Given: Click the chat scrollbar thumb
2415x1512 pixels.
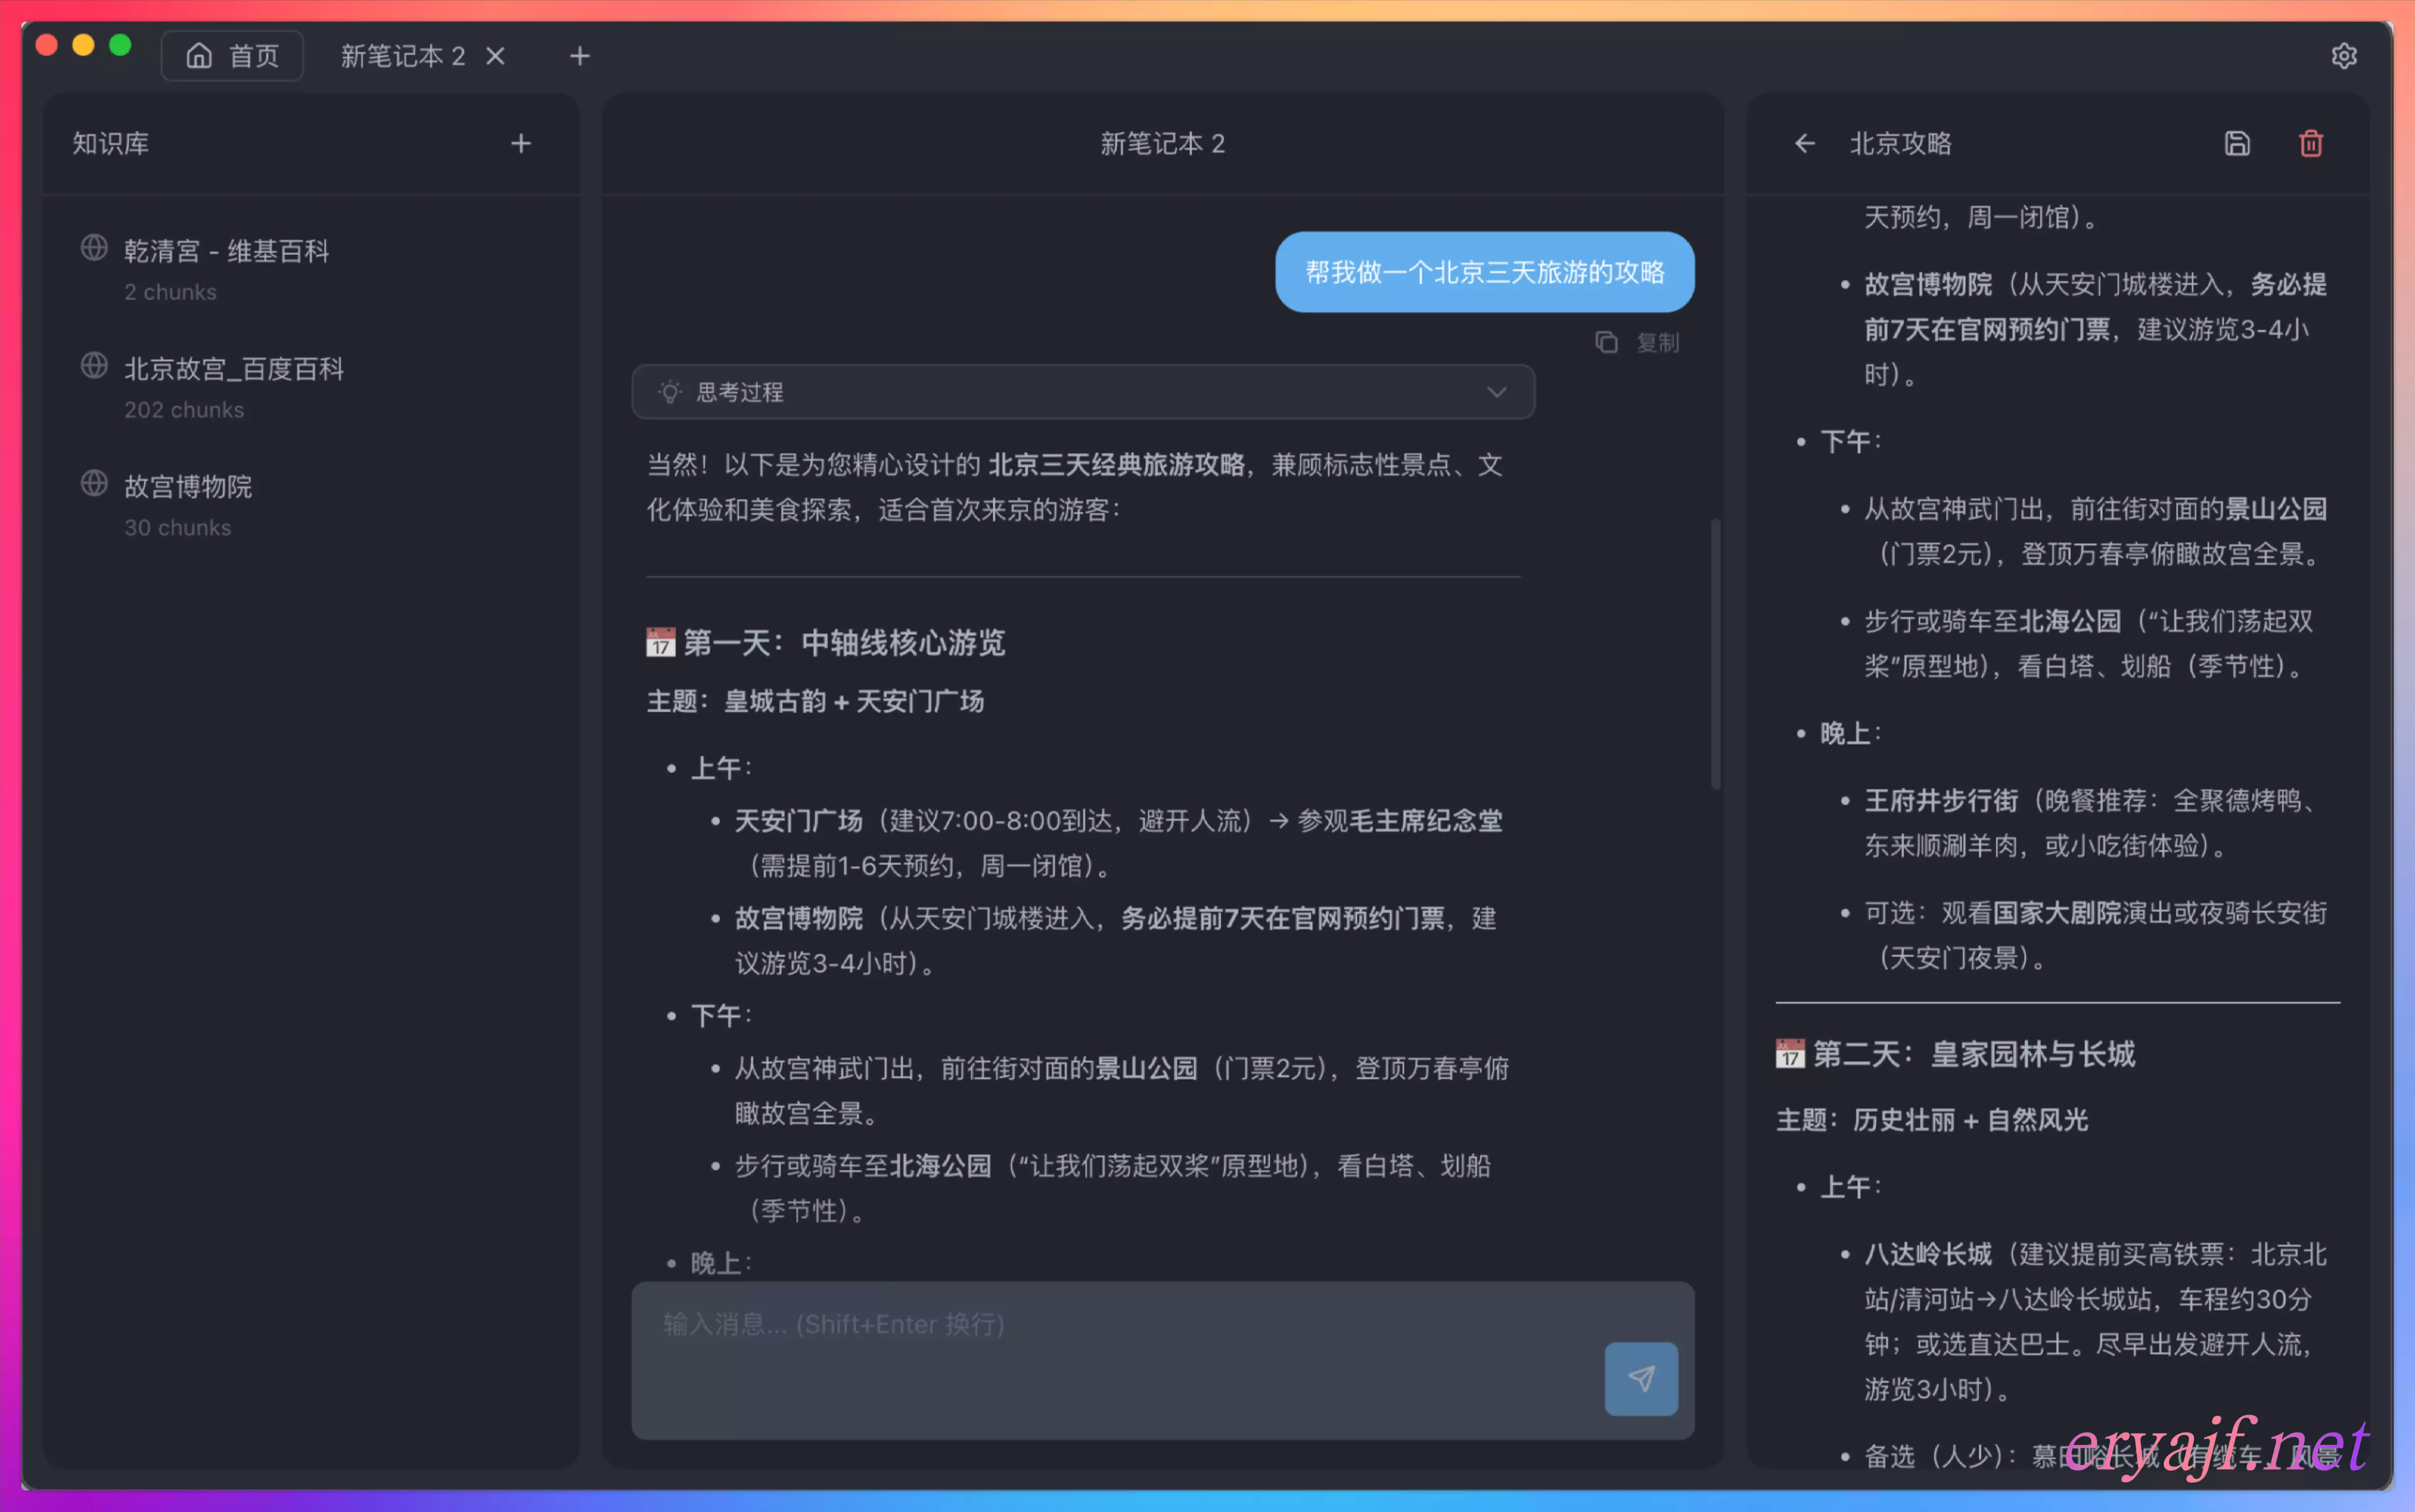Looking at the screenshot, I should [x=1715, y=652].
